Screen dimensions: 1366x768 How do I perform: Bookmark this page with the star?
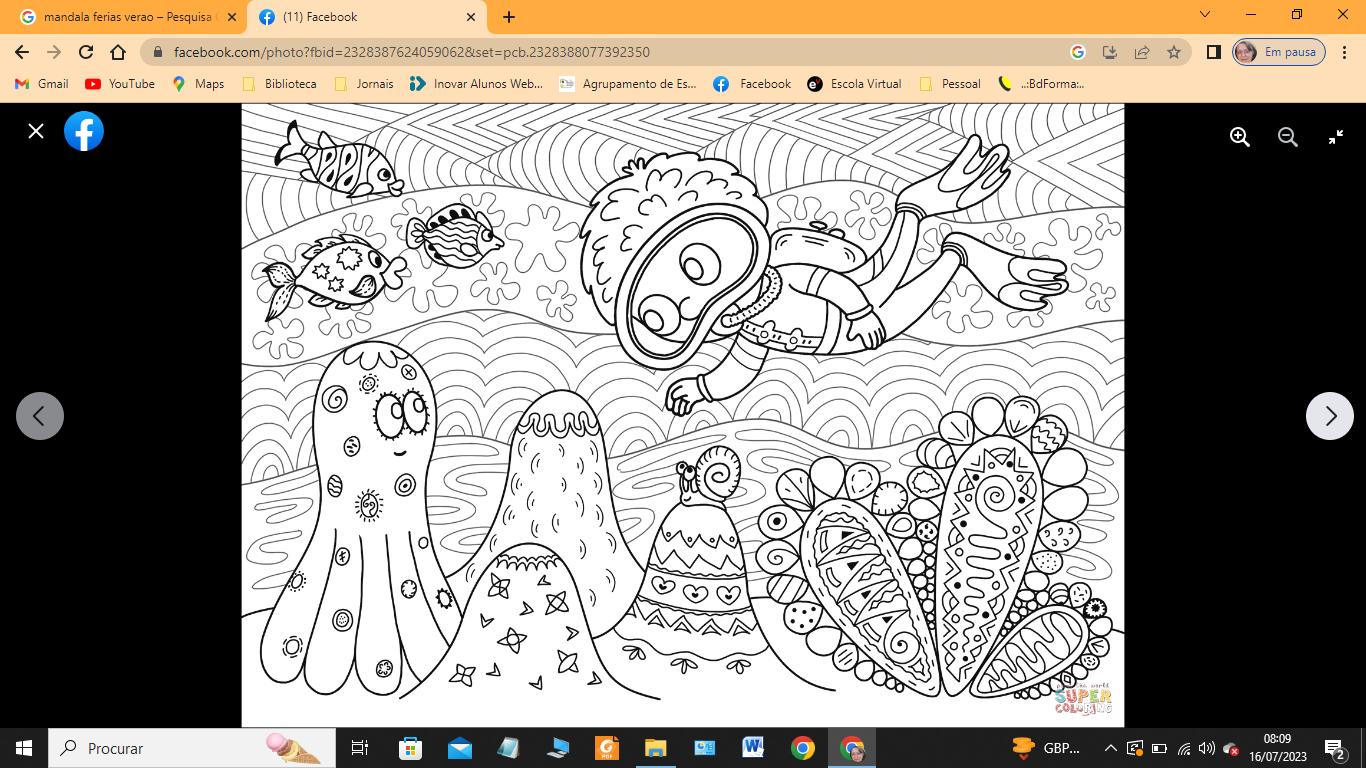pos(1173,52)
